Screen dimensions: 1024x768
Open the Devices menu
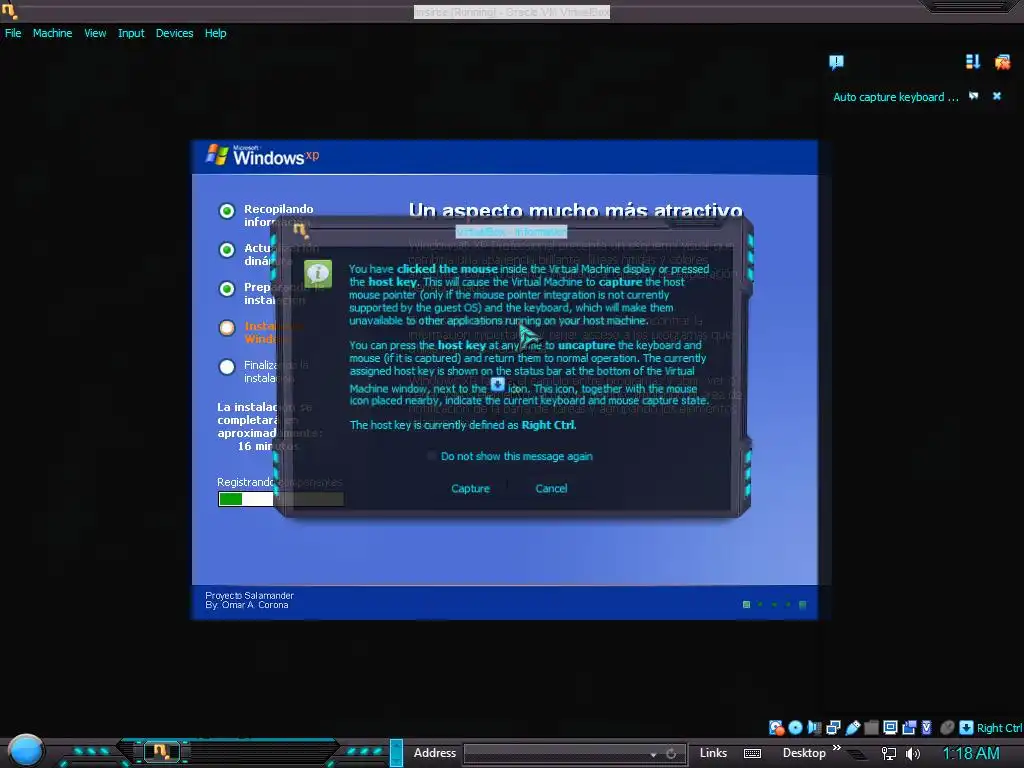pyautogui.click(x=174, y=33)
